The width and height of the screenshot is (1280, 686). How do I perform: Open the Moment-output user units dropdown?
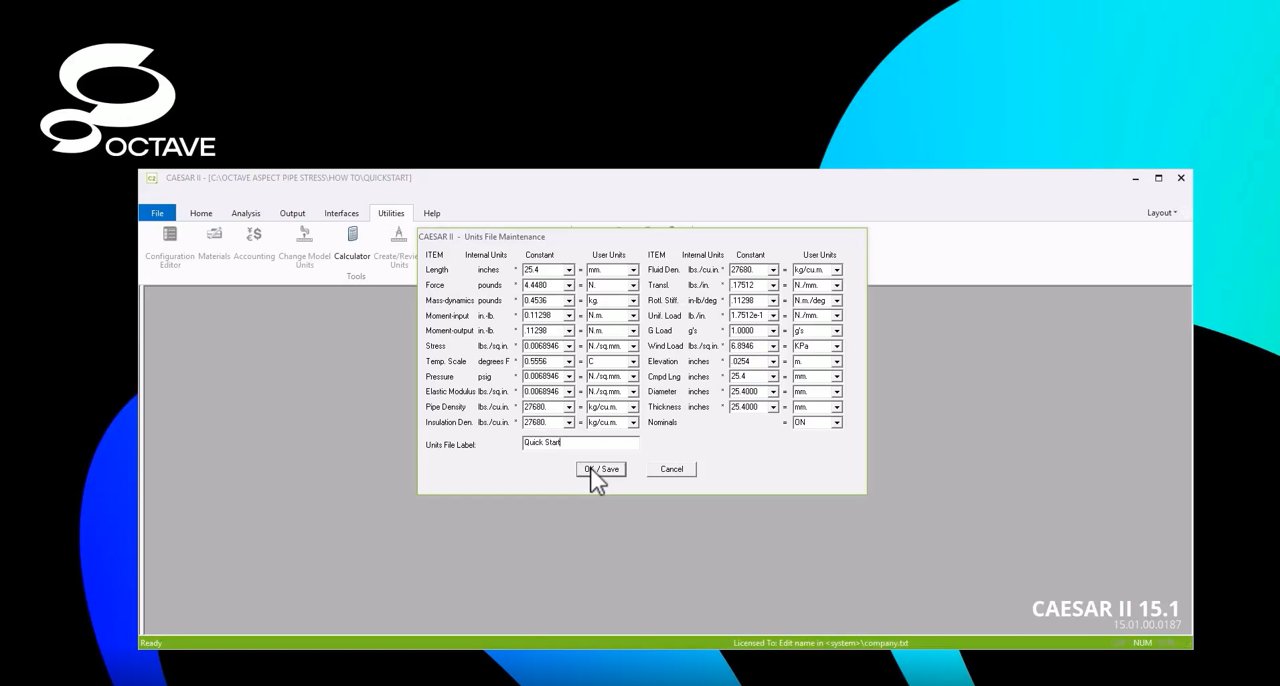pos(633,331)
